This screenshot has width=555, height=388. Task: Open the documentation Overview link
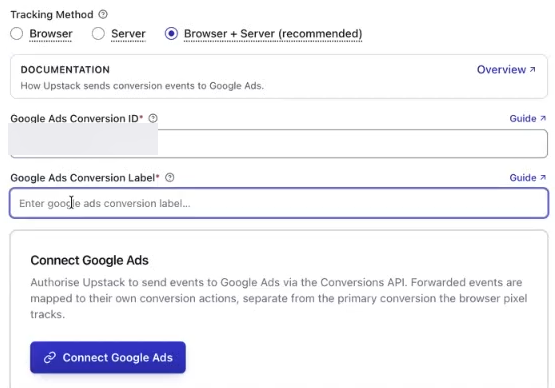(506, 70)
